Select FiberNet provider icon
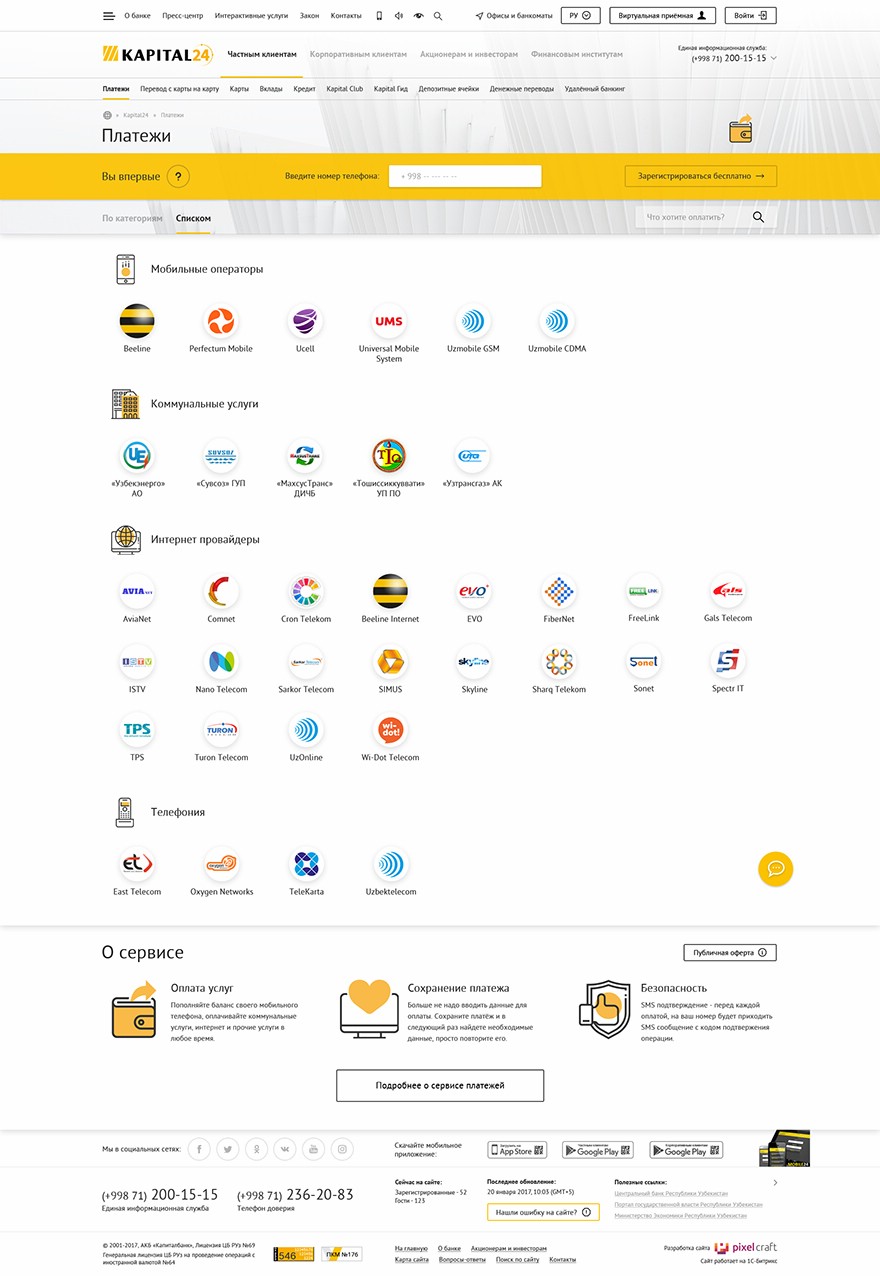880x1276 pixels. 559,591
